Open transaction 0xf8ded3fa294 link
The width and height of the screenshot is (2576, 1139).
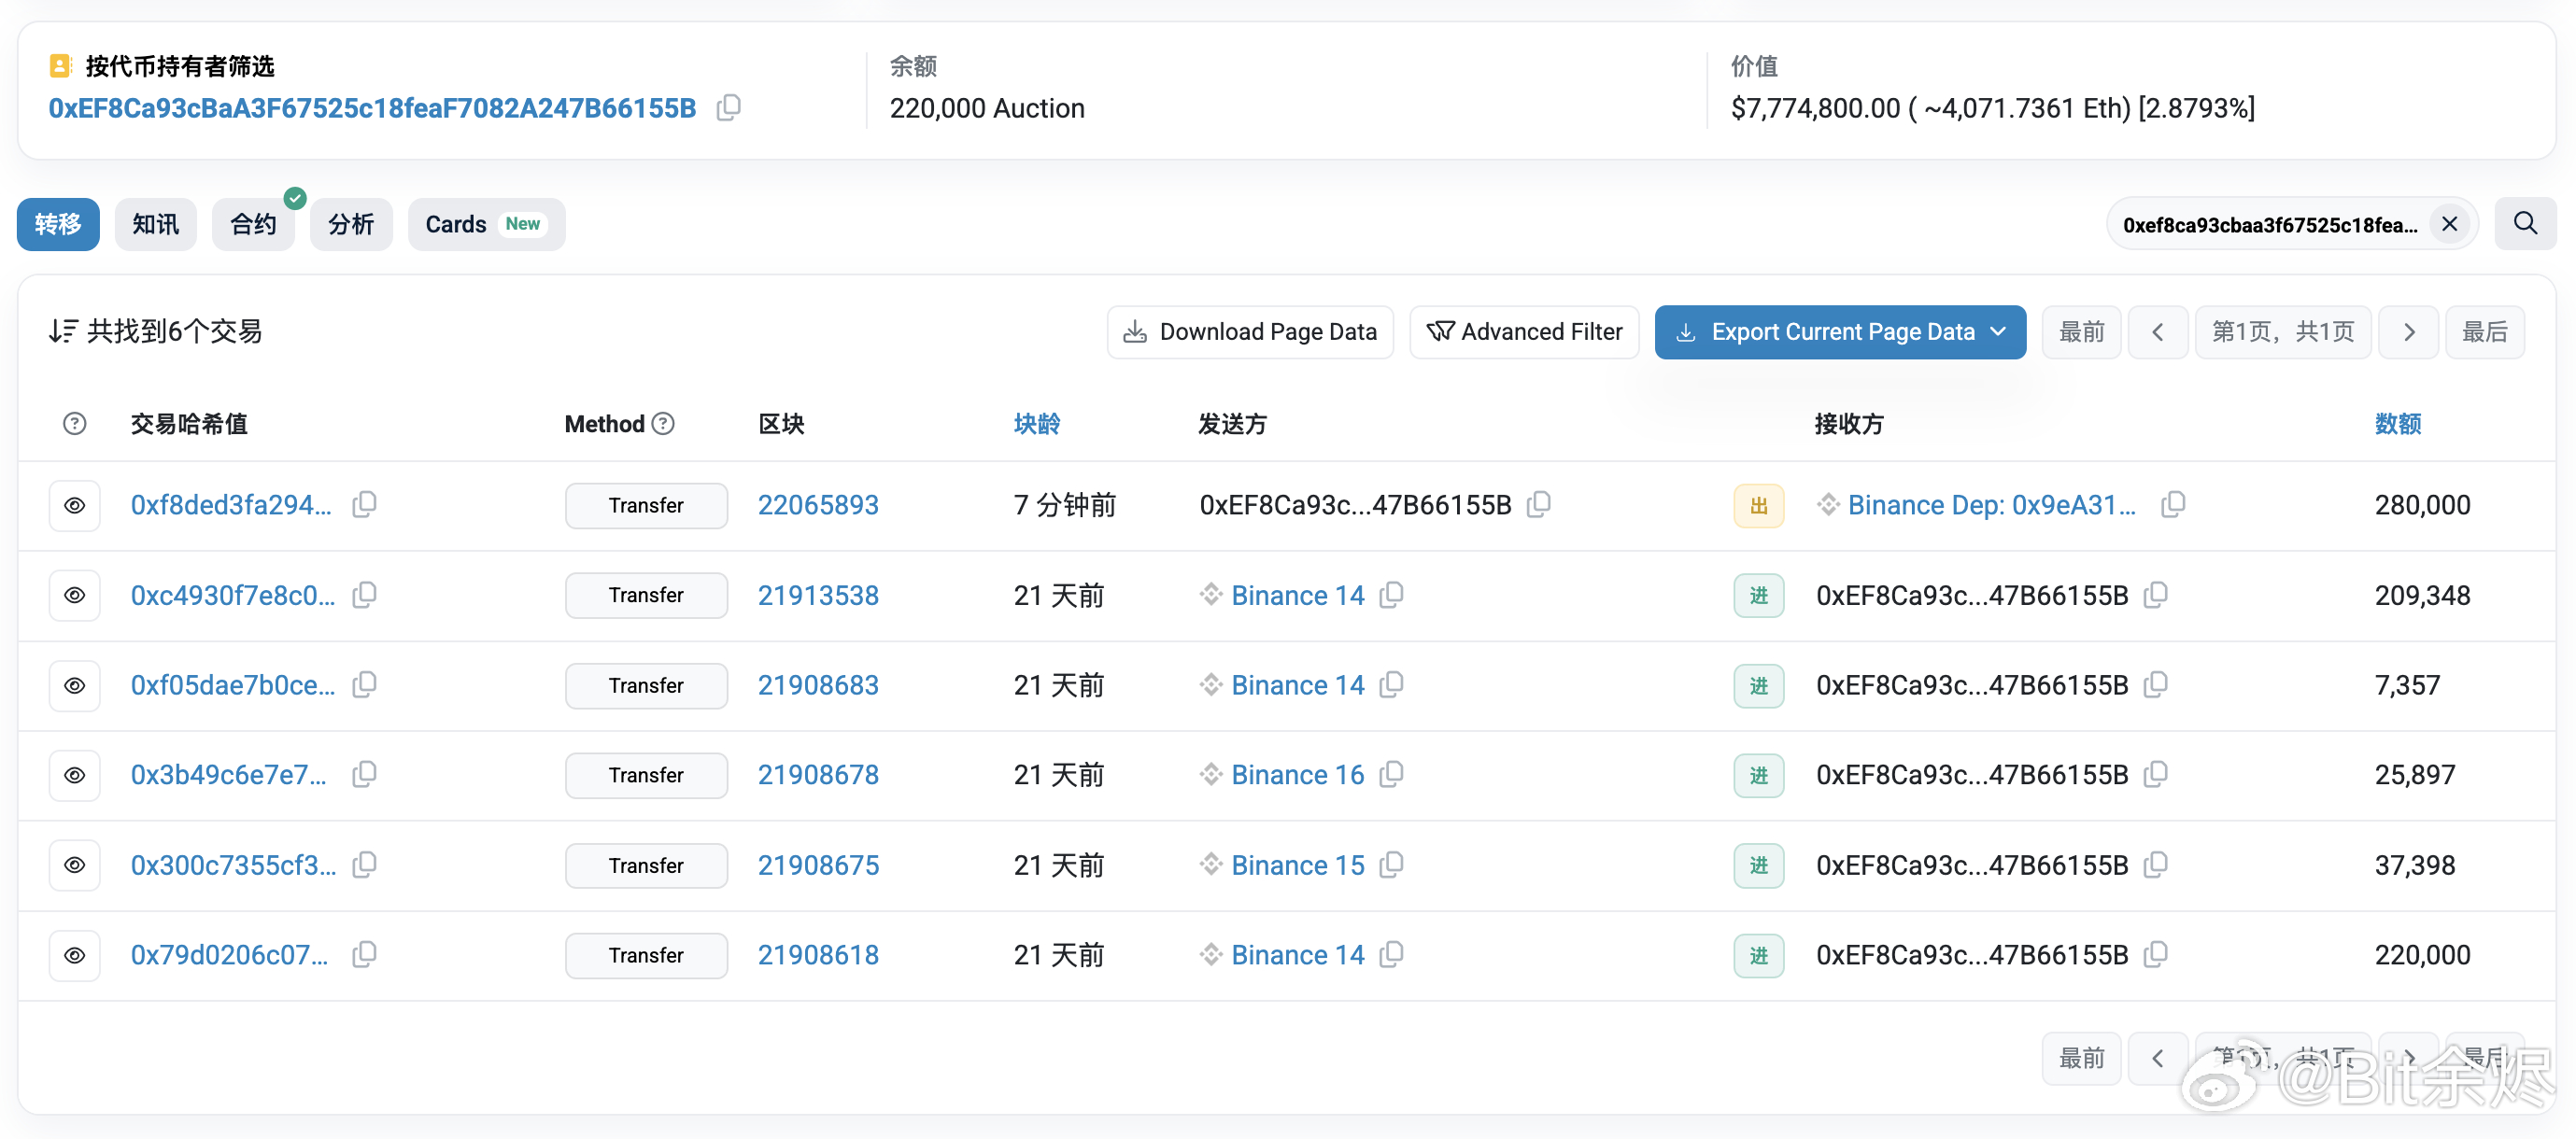(231, 505)
